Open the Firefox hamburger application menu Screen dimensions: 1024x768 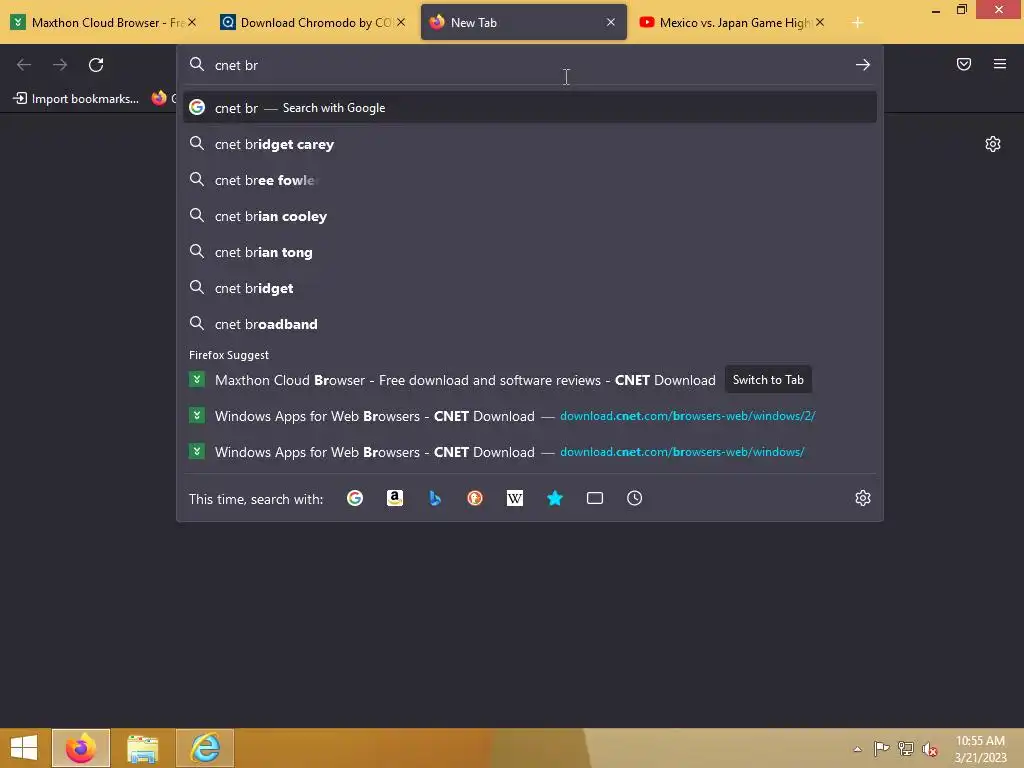pyautogui.click(x=1000, y=64)
